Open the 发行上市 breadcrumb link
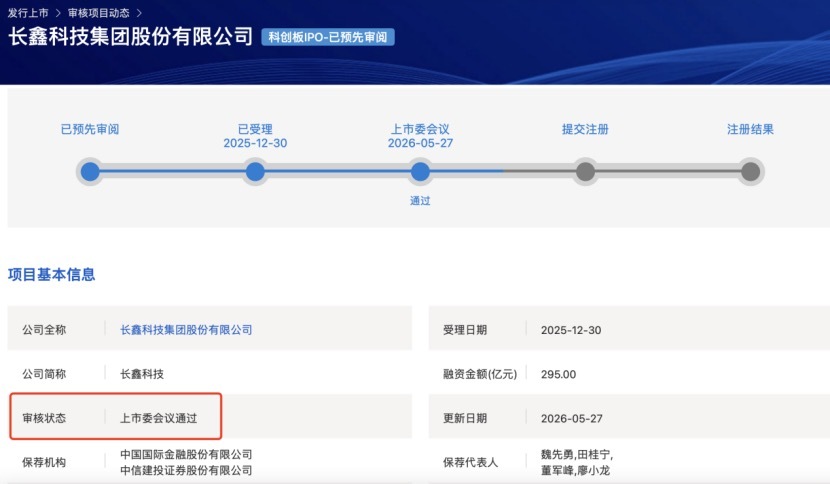This screenshot has height=484, width=830. 28,13
